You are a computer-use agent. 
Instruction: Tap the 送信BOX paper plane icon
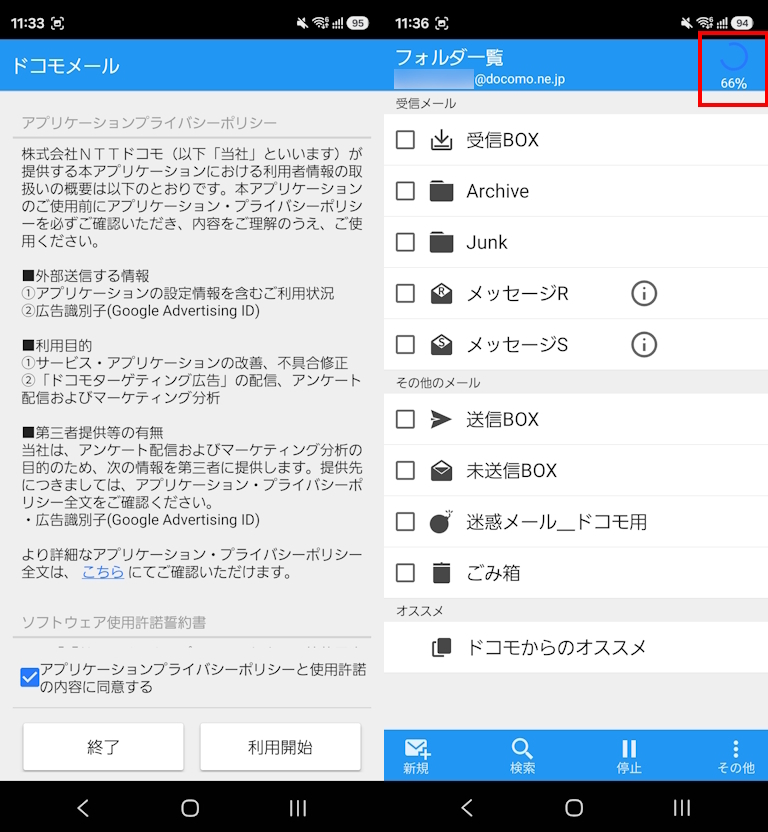coord(441,420)
